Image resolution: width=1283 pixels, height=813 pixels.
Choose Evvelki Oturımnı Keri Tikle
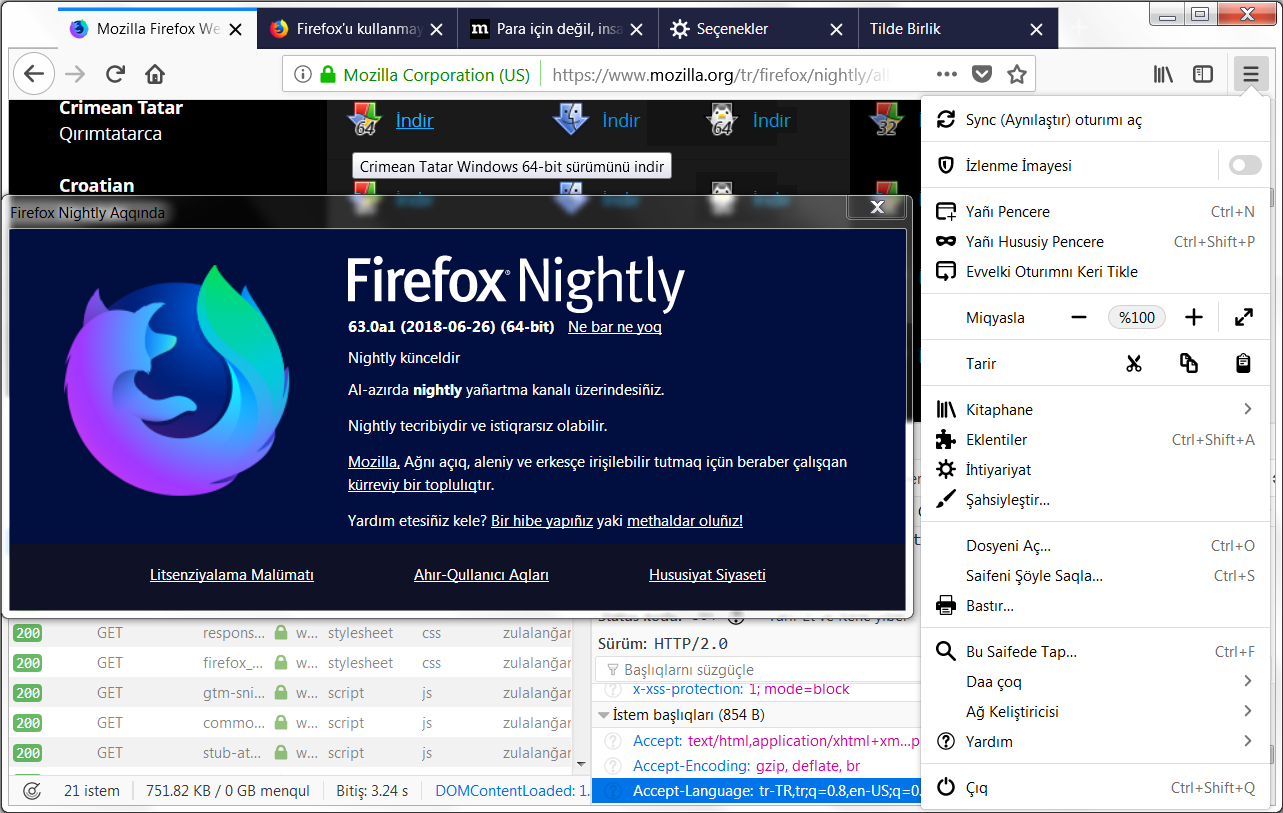[x=1097, y=272]
